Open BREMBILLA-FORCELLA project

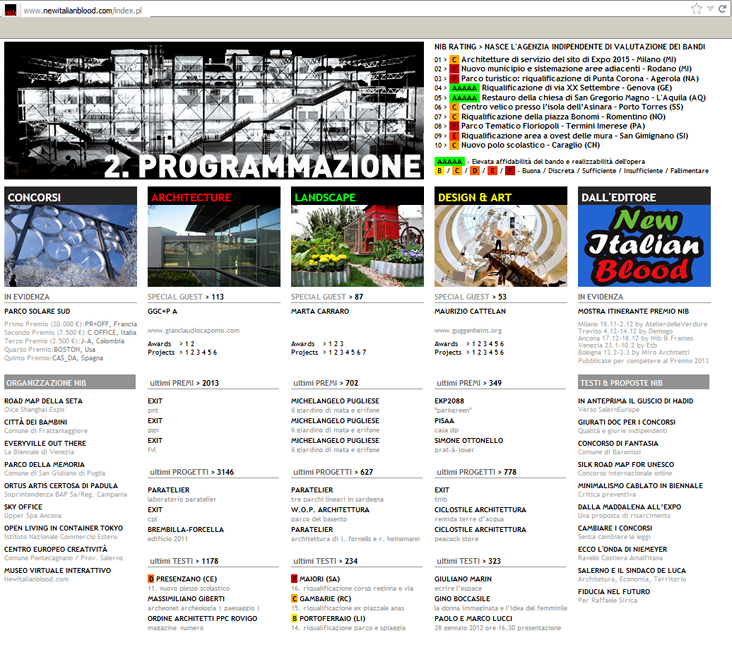pyautogui.click(x=186, y=530)
